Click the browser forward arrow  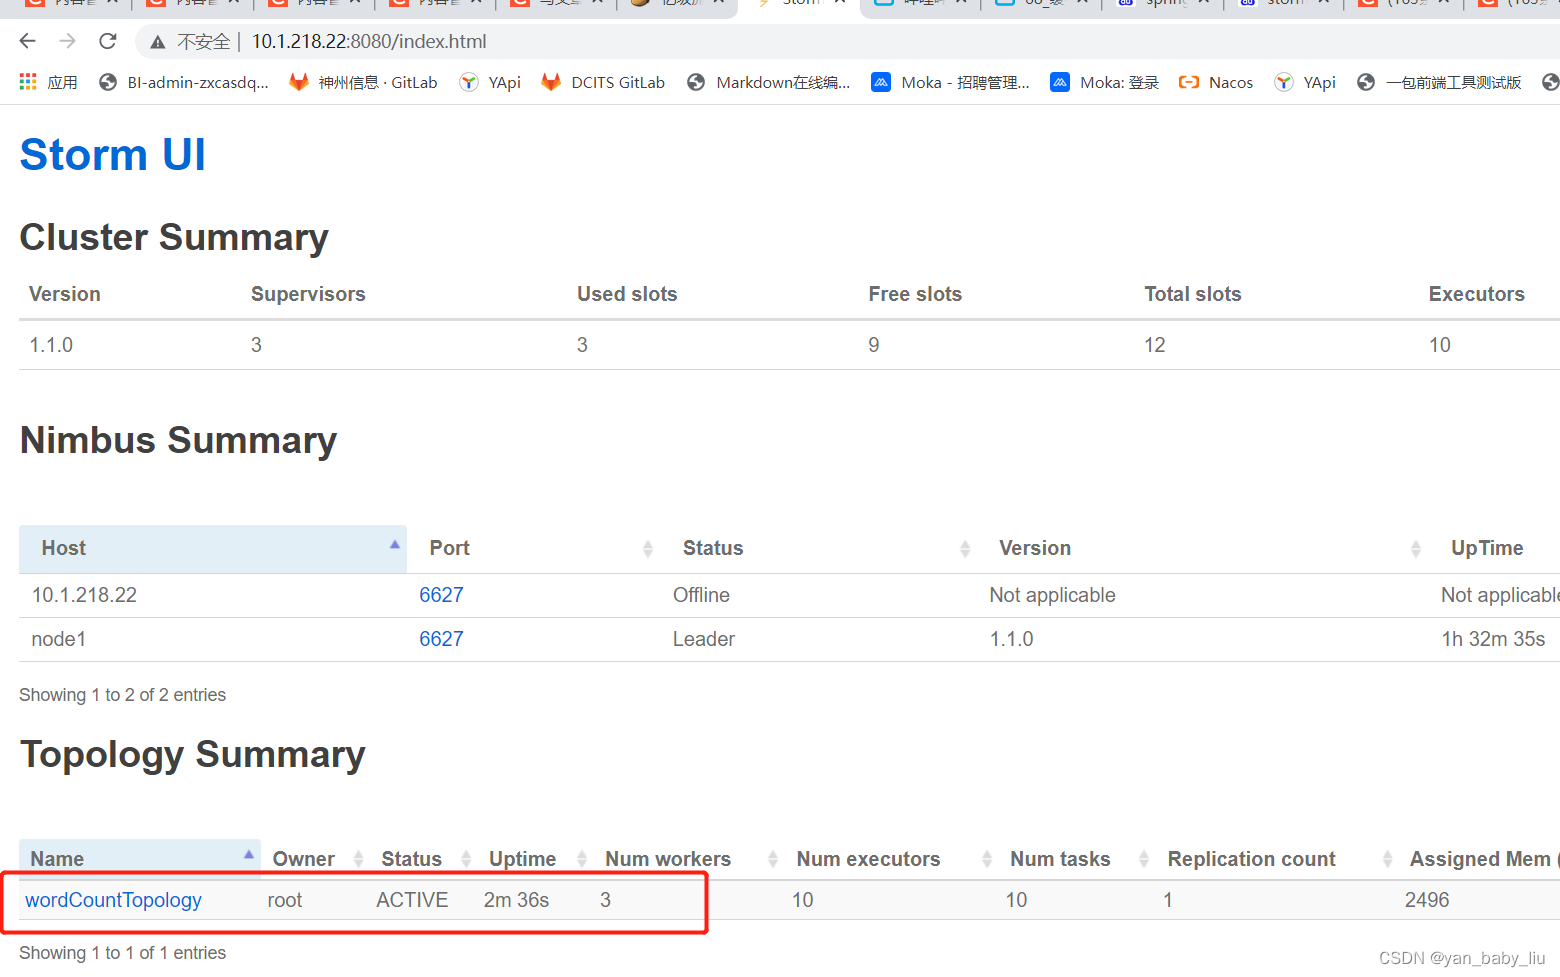67,41
